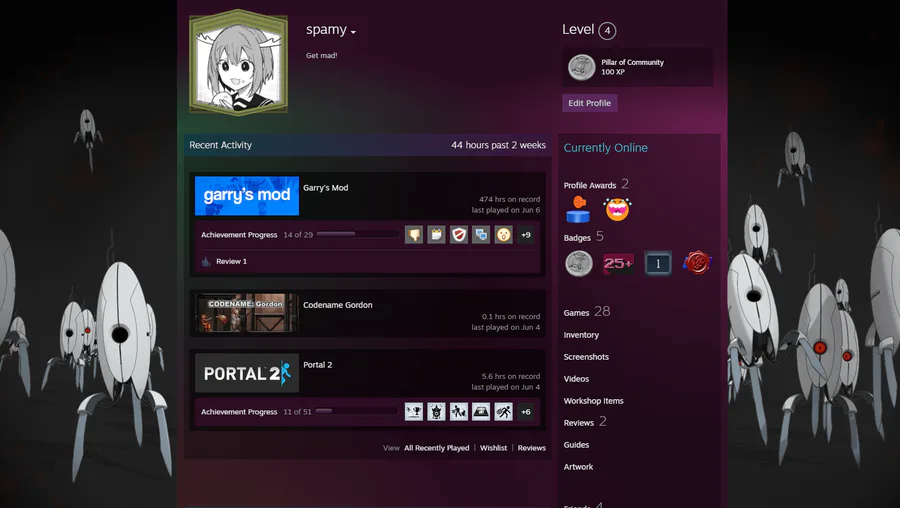Open Reviews from the View footer links

[532, 448]
